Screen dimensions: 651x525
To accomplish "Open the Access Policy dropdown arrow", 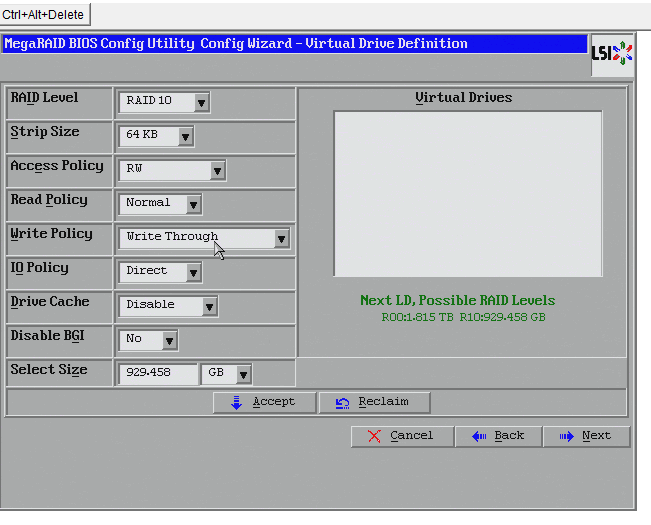I will 217,171.
